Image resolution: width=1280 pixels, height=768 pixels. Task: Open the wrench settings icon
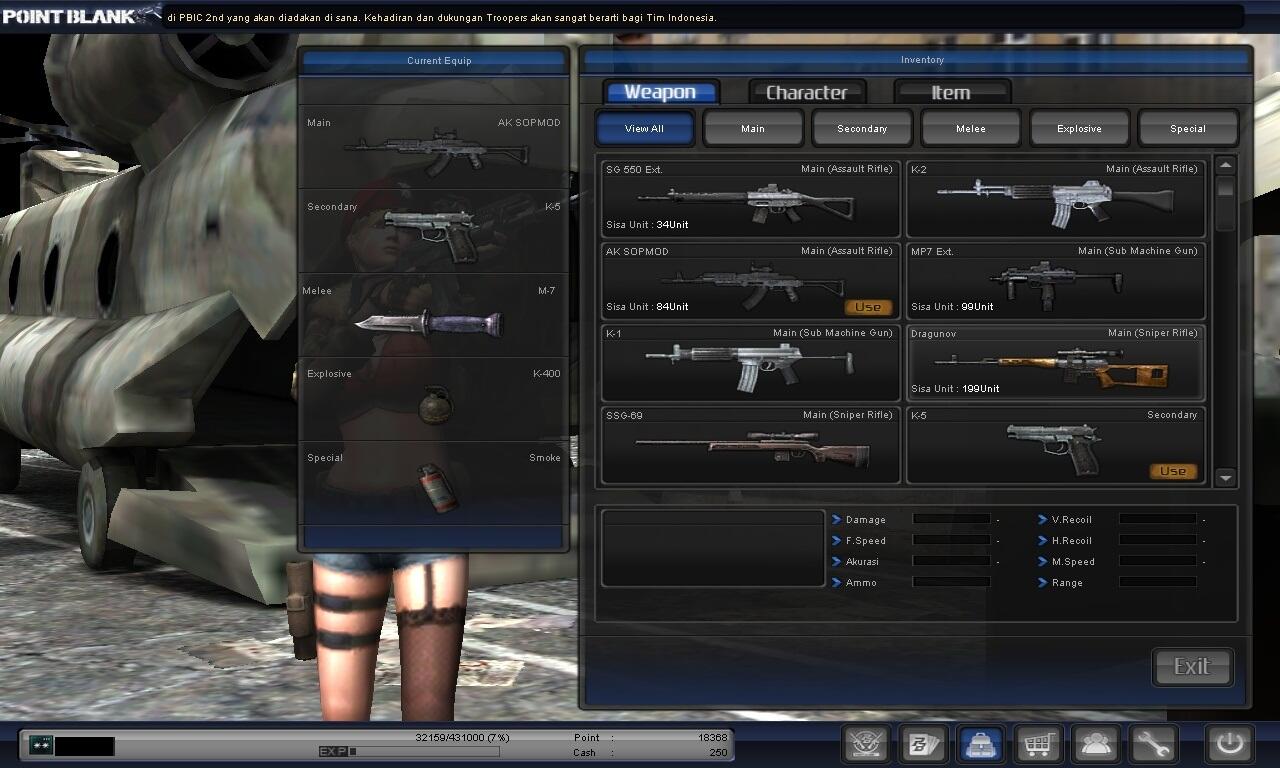coord(1153,744)
